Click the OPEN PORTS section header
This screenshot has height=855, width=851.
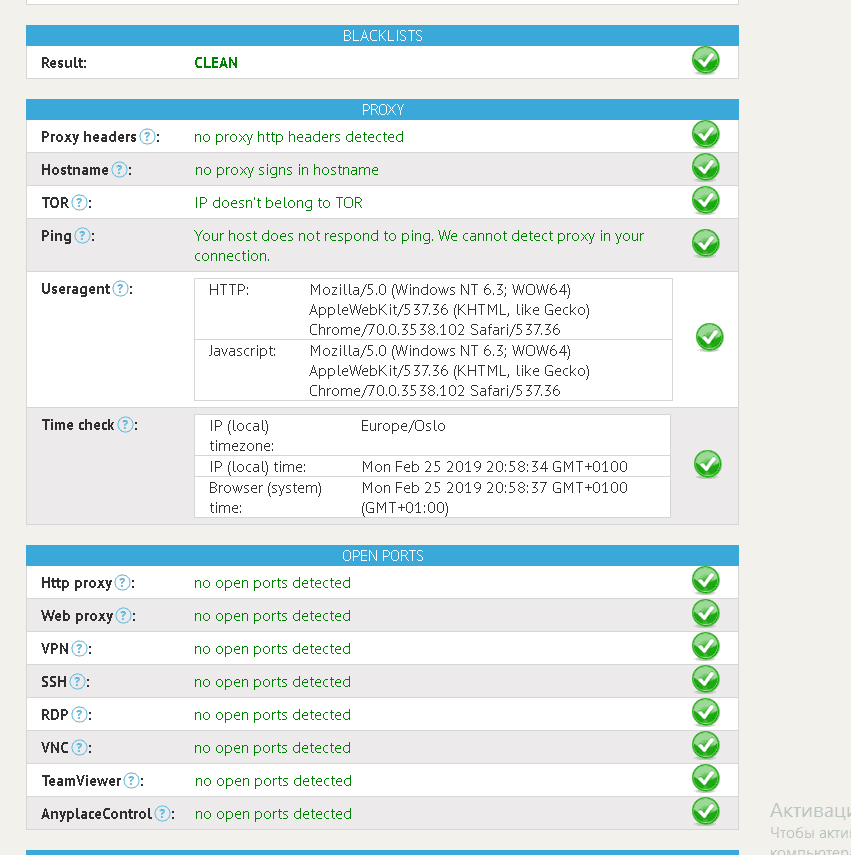382,556
